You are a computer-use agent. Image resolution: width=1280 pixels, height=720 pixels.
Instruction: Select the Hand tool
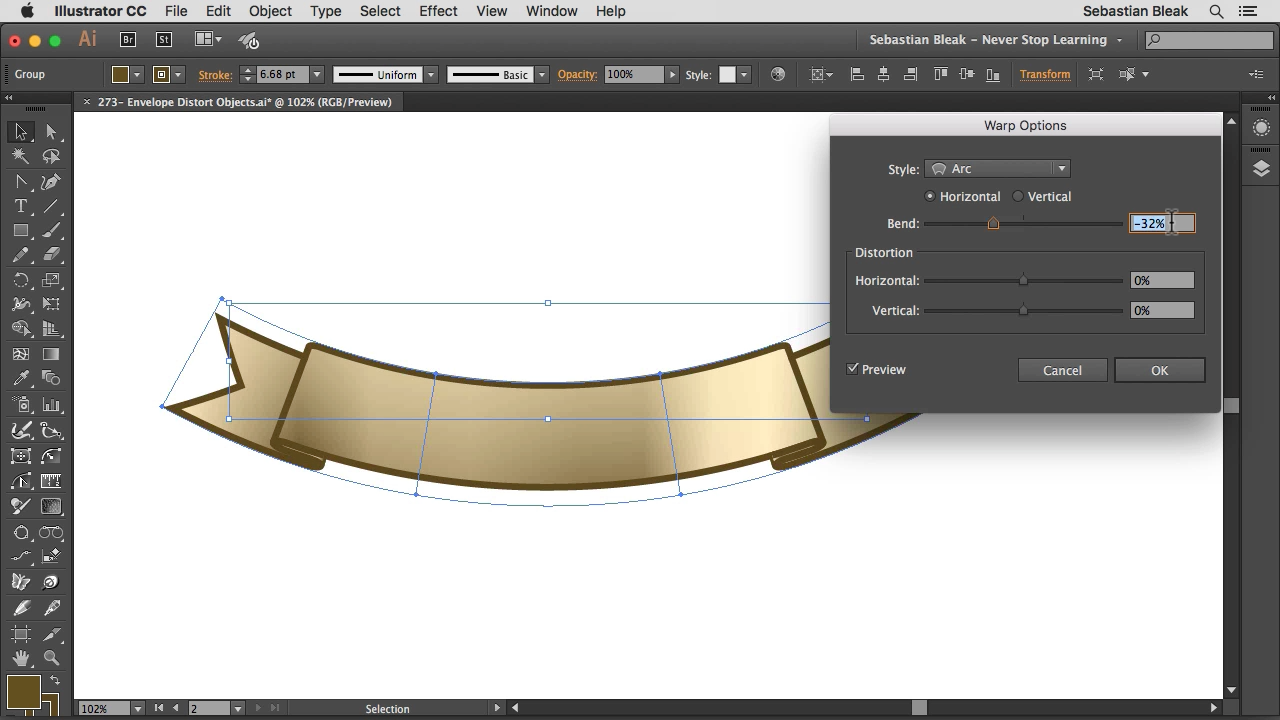[21, 658]
